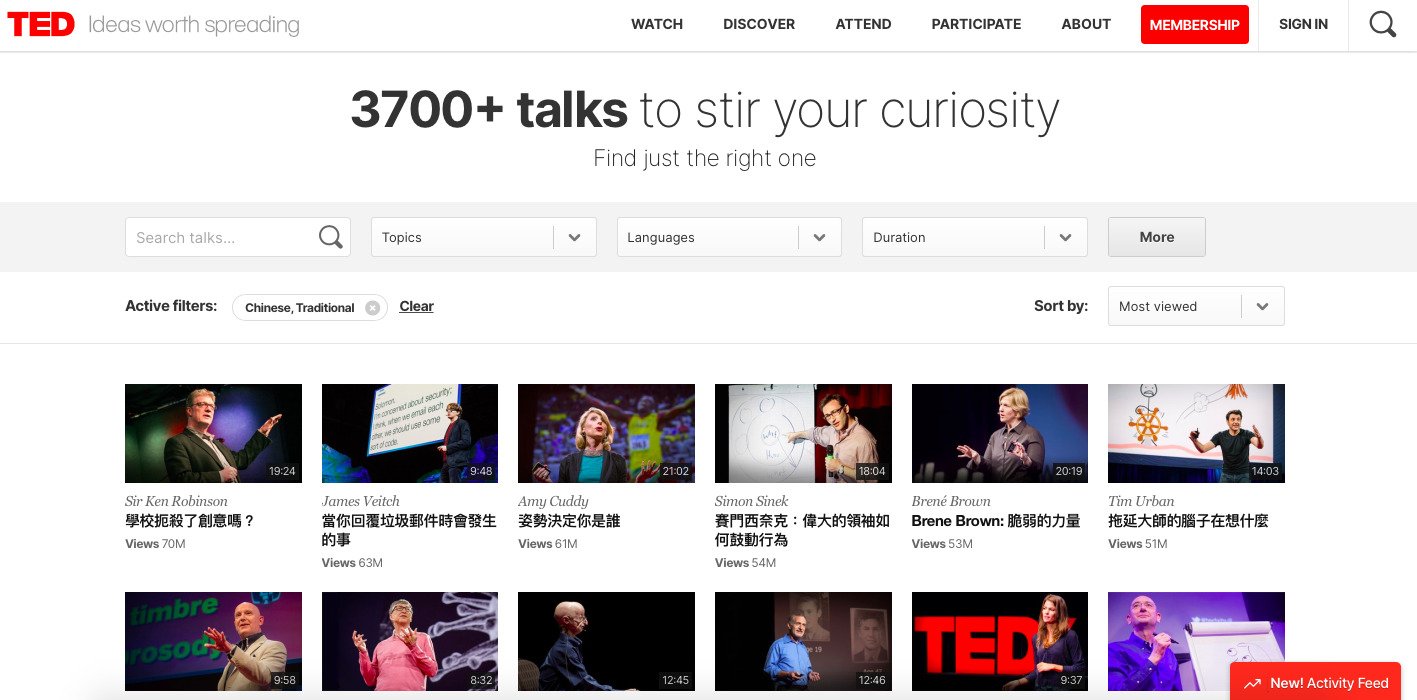Click title Brene Brown: 脆弱的力量
The width and height of the screenshot is (1417, 700).
click(x=996, y=521)
